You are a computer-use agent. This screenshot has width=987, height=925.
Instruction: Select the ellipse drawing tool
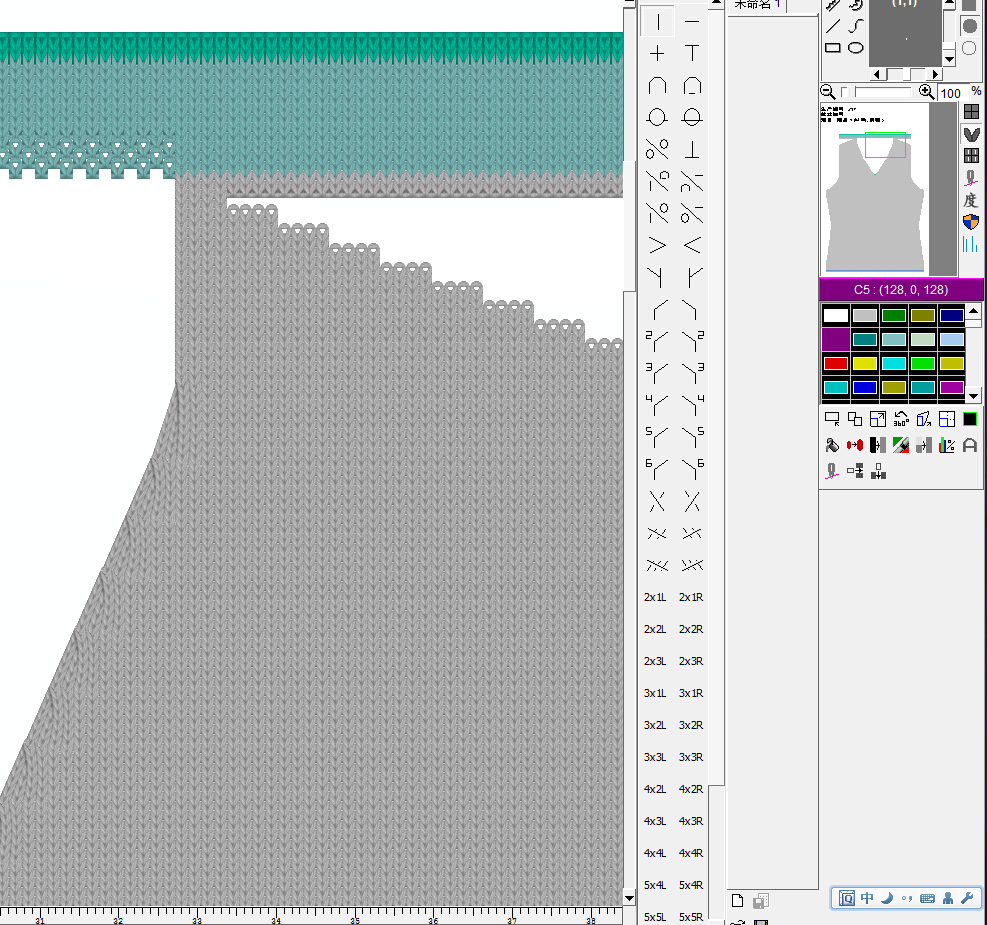855,48
